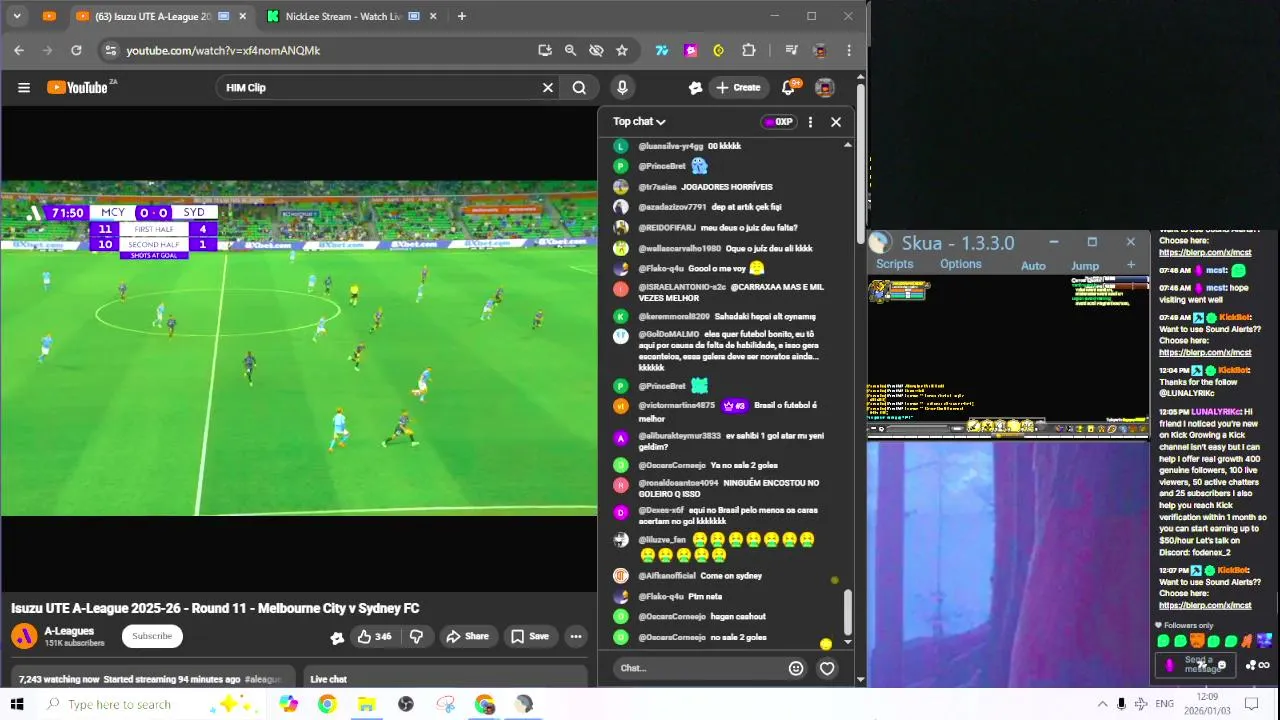
Task: Expand the Top chat dropdown
Action: click(639, 122)
